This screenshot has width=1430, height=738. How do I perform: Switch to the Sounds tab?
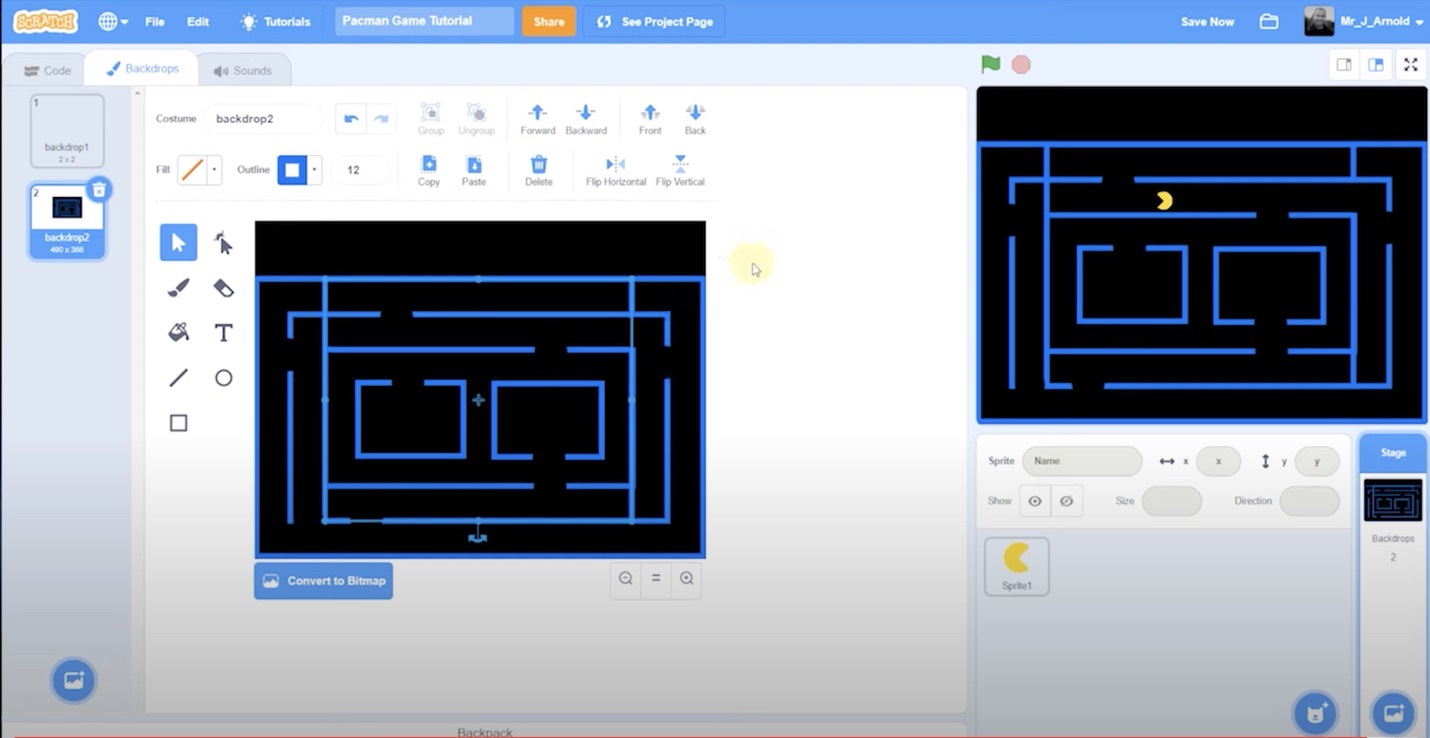[242, 70]
